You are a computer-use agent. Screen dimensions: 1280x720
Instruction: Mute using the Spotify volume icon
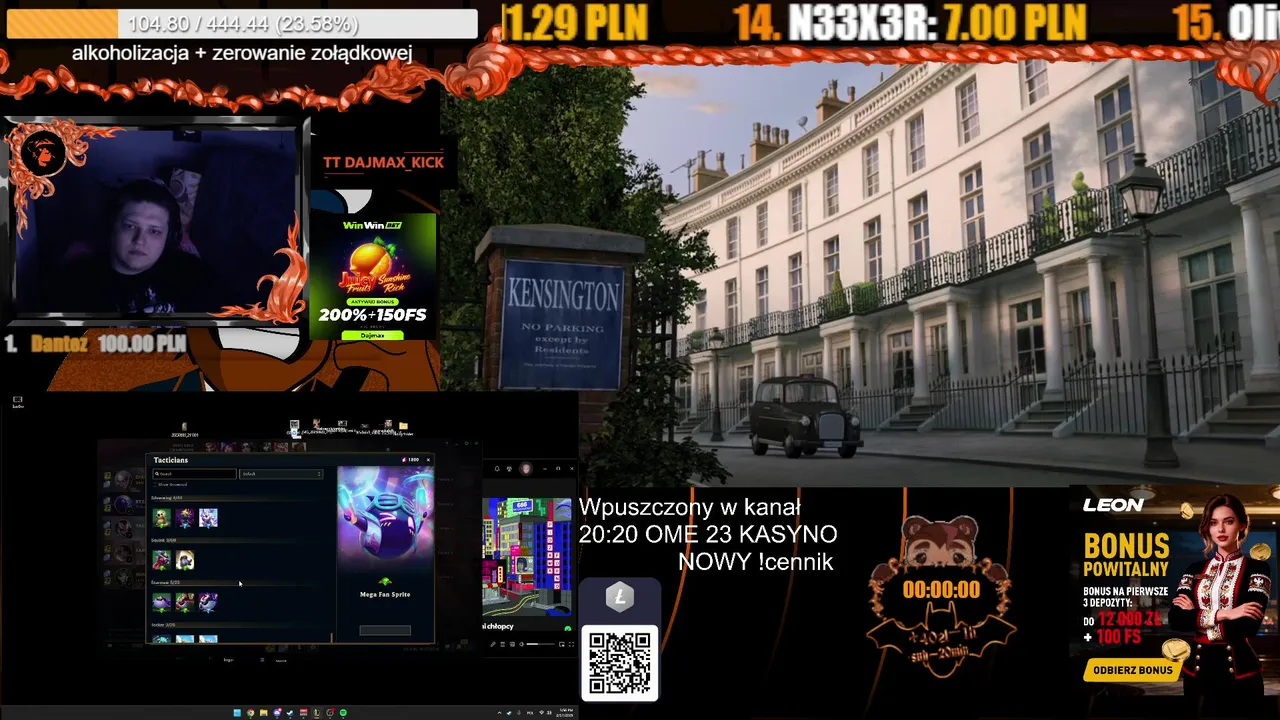click(522, 644)
